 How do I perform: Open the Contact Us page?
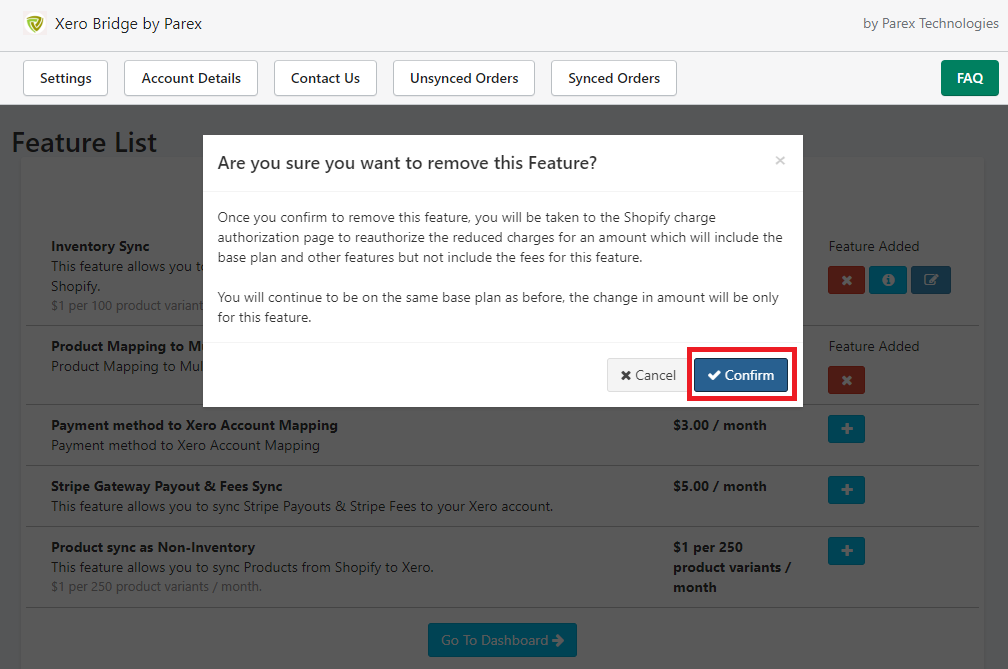[325, 78]
